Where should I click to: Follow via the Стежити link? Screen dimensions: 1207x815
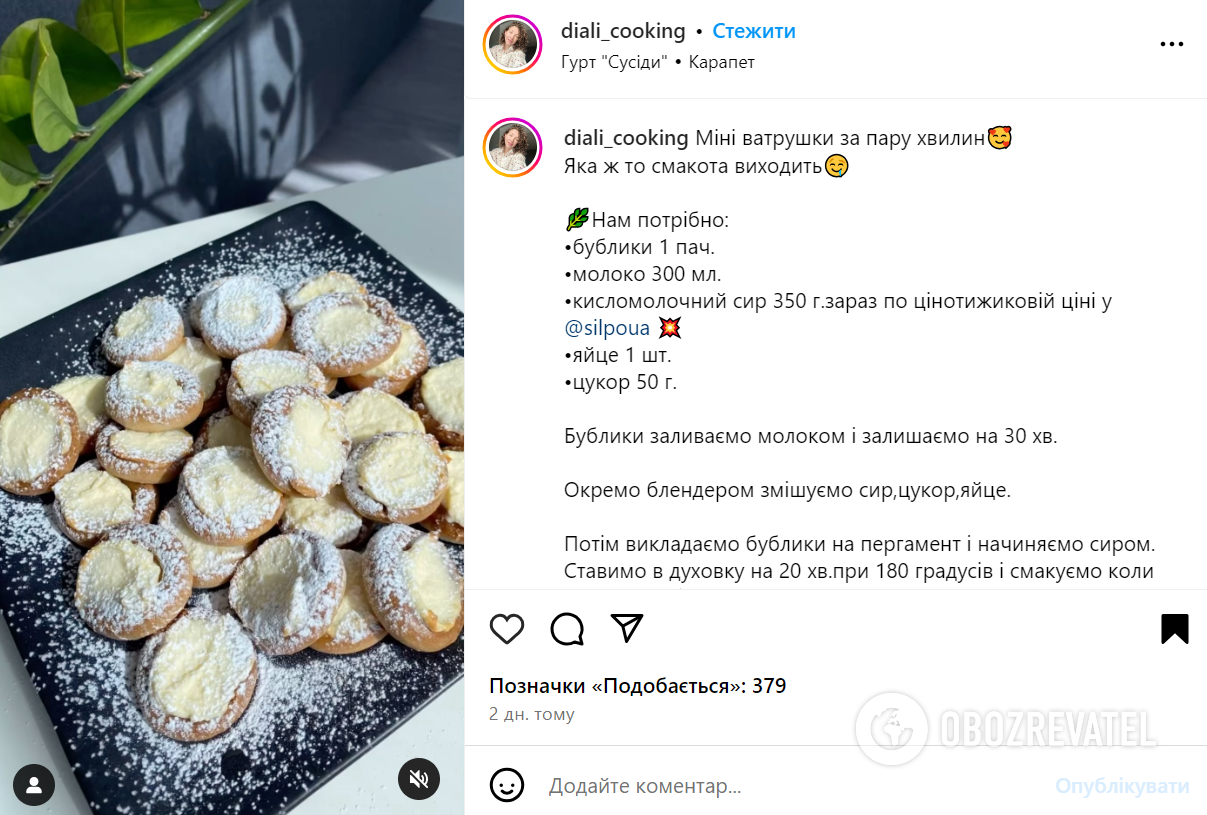754,31
